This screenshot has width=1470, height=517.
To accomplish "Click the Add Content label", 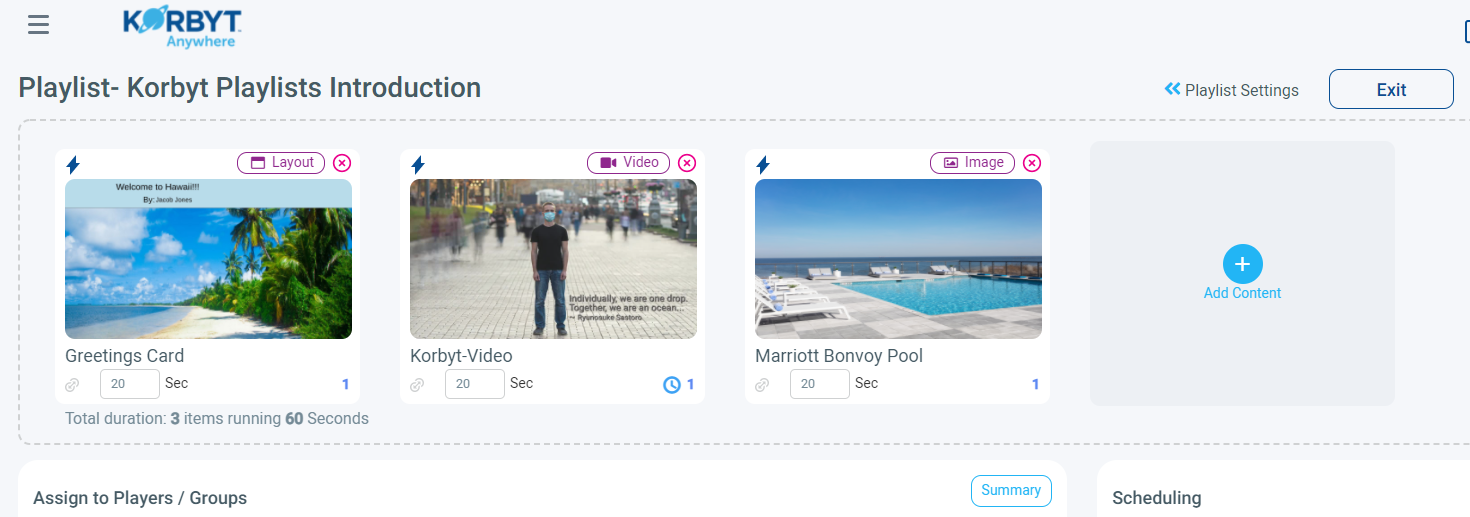I will [1242, 293].
